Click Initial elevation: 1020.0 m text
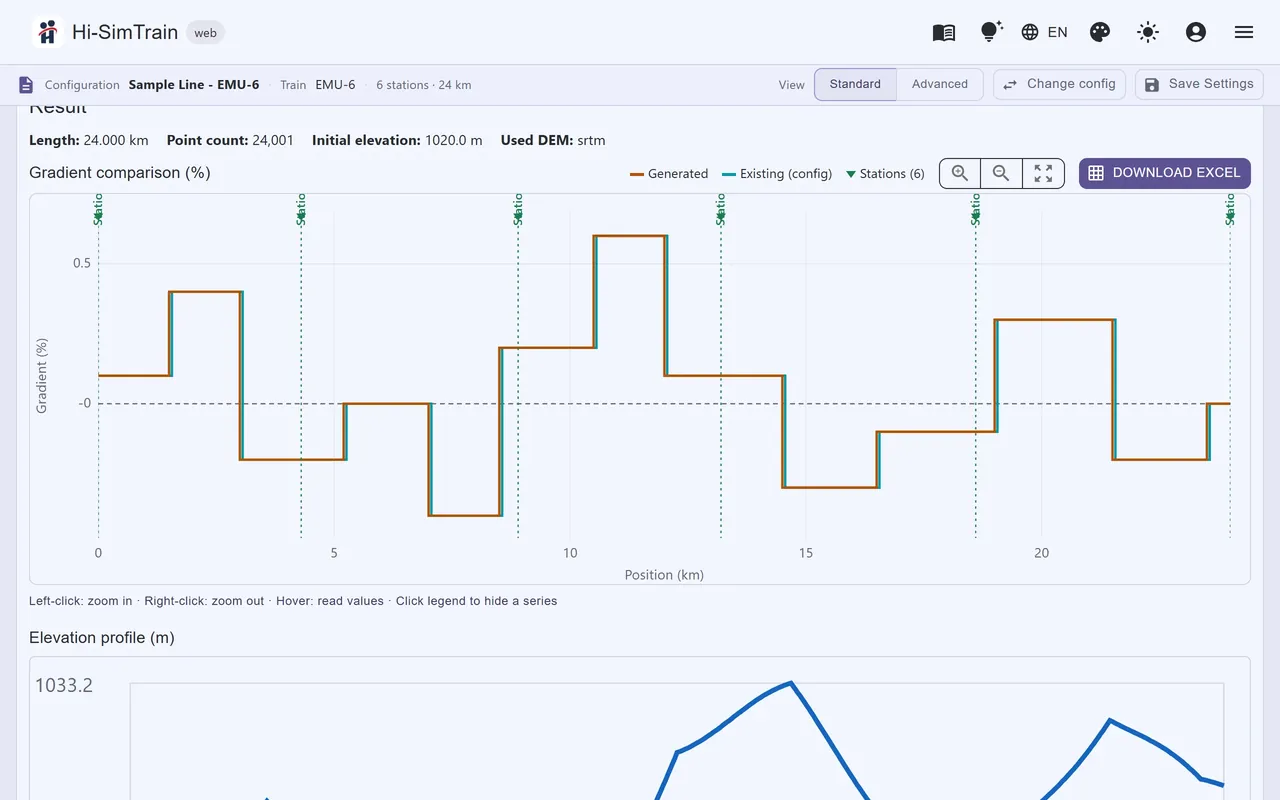Screen dimensions: 1280x800 397,141
